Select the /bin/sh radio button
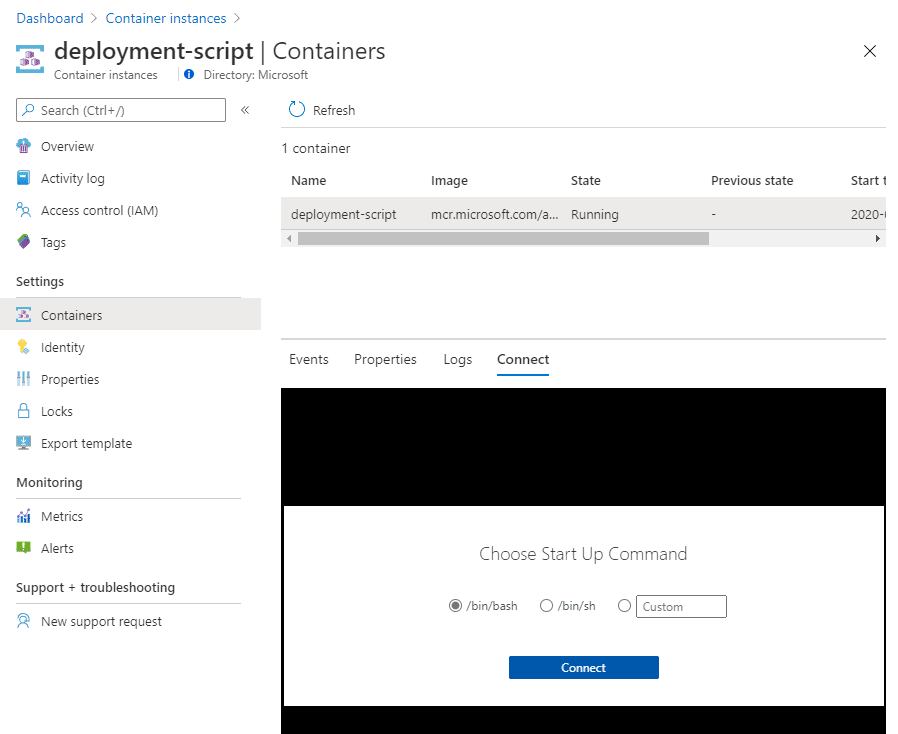Viewport: 898px width, 734px height. coord(546,606)
